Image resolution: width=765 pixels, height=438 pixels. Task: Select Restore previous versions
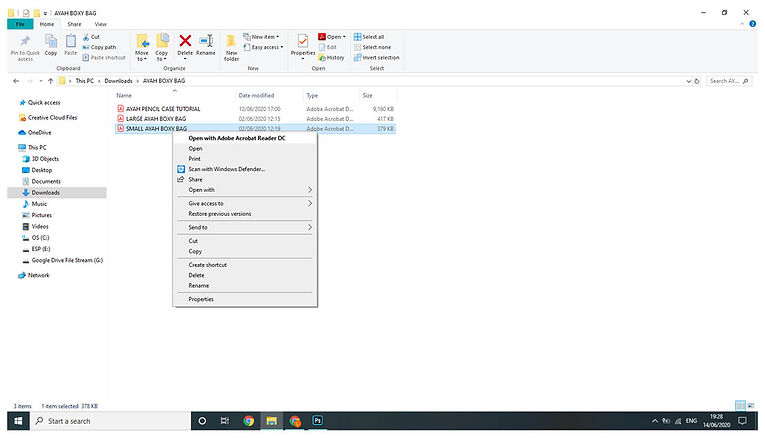pos(244,214)
